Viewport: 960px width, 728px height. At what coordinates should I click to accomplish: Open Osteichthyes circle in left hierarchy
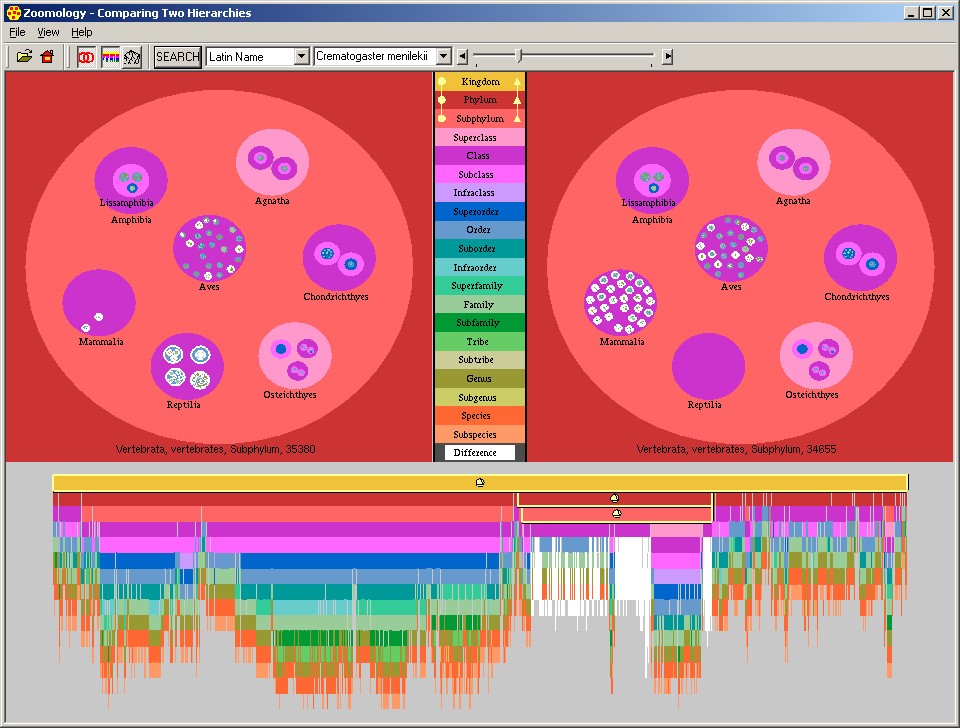(295, 356)
